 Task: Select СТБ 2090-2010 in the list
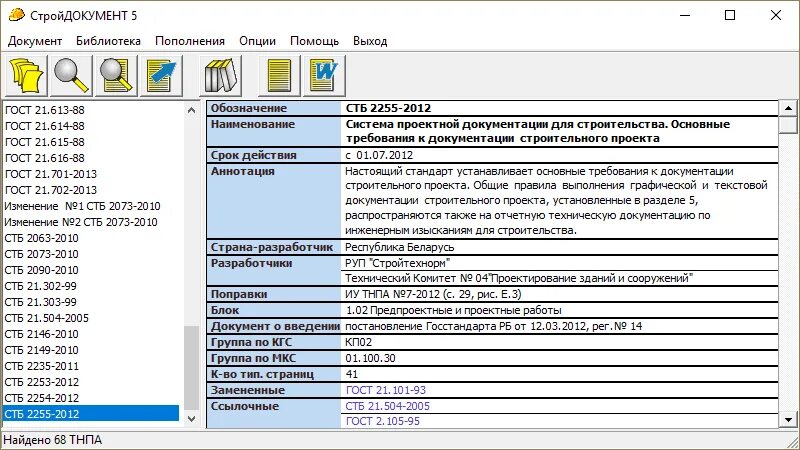(42, 270)
